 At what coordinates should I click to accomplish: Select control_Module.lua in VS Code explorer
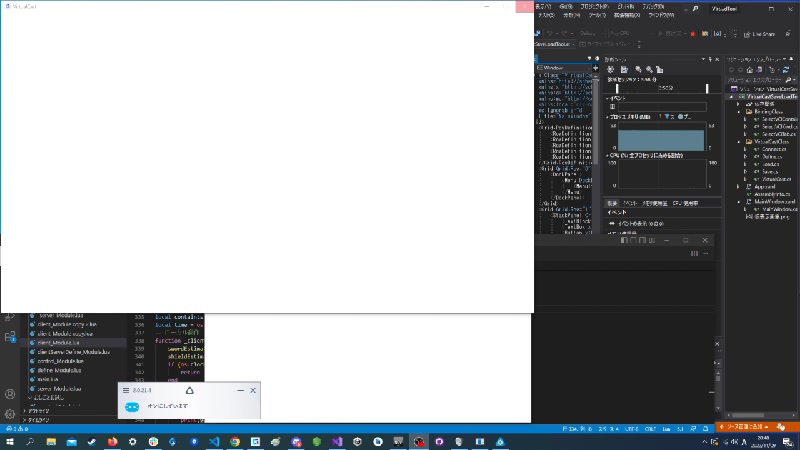(60, 361)
